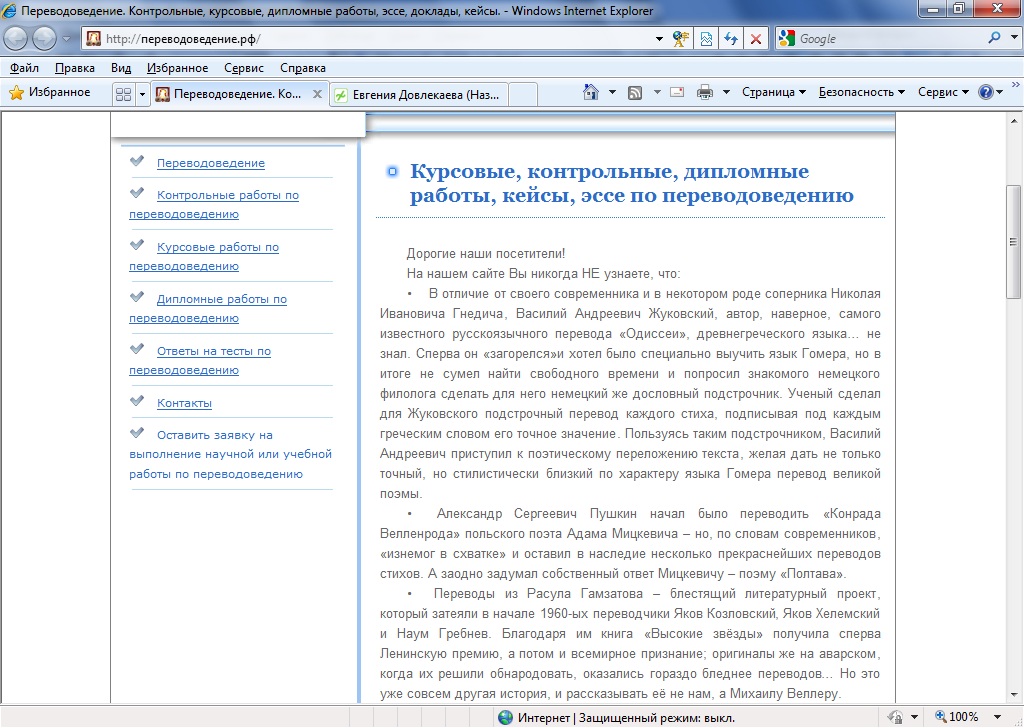
Task: Click the vertical scrollbar thumb
Action: (1014, 242)
